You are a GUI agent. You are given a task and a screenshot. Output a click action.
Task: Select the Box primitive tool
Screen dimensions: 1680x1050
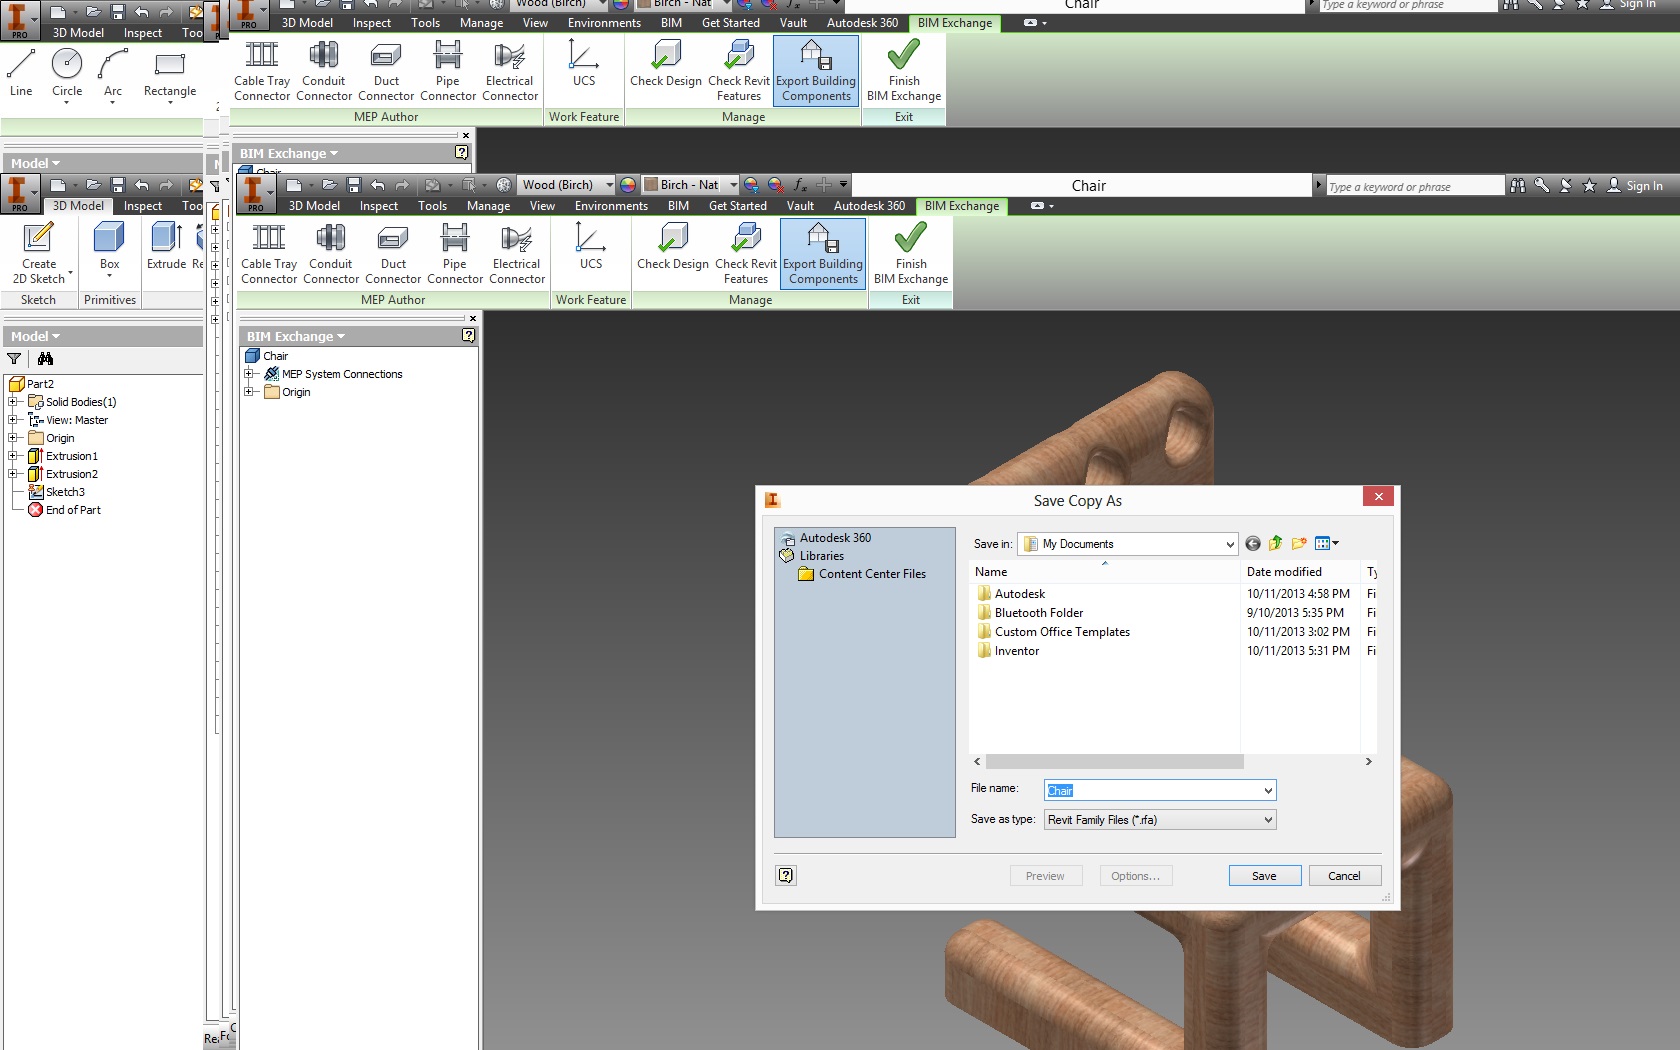point(109,248)
